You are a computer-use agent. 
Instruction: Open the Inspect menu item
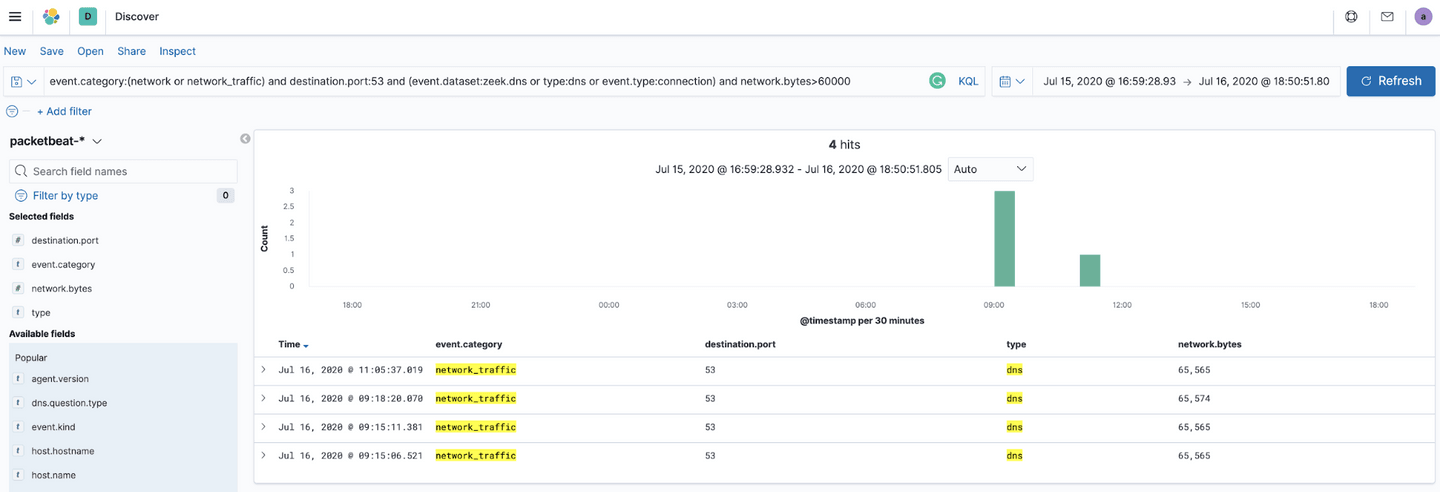coord(177,51)
